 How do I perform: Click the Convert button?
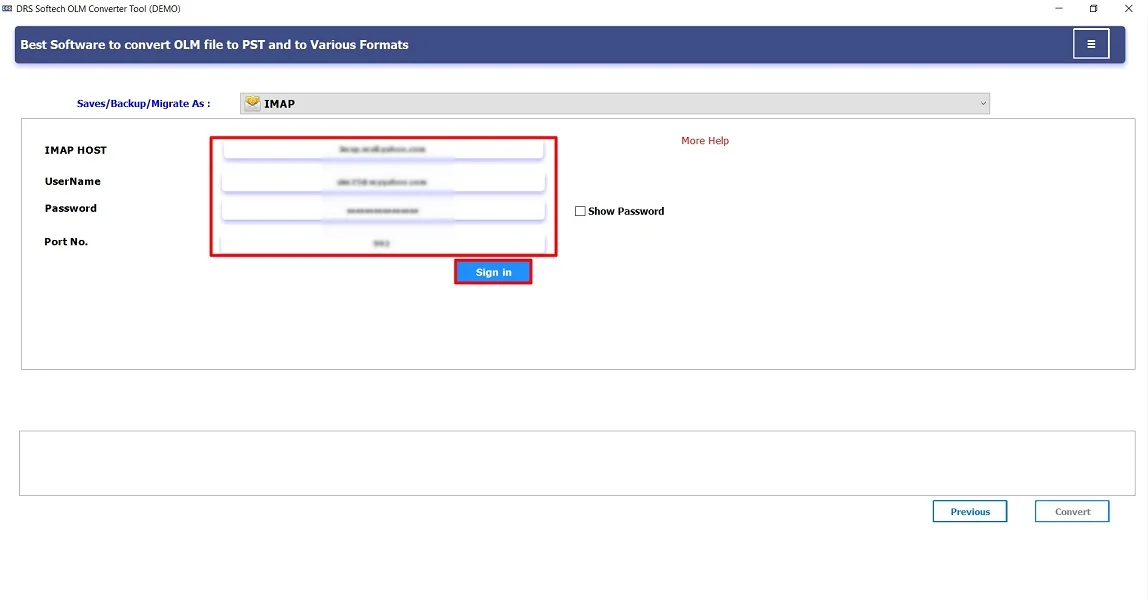click(1071, 510)
